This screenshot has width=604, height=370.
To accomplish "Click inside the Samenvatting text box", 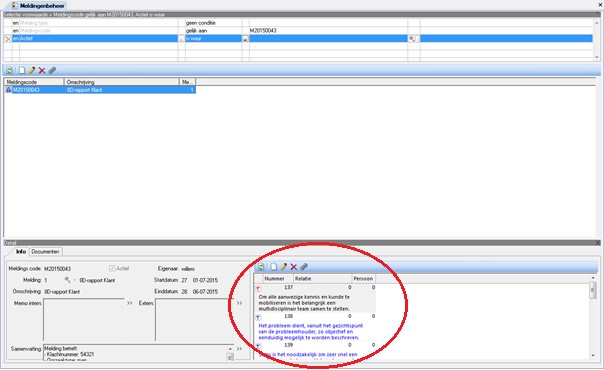I will (x=135, y=353).
